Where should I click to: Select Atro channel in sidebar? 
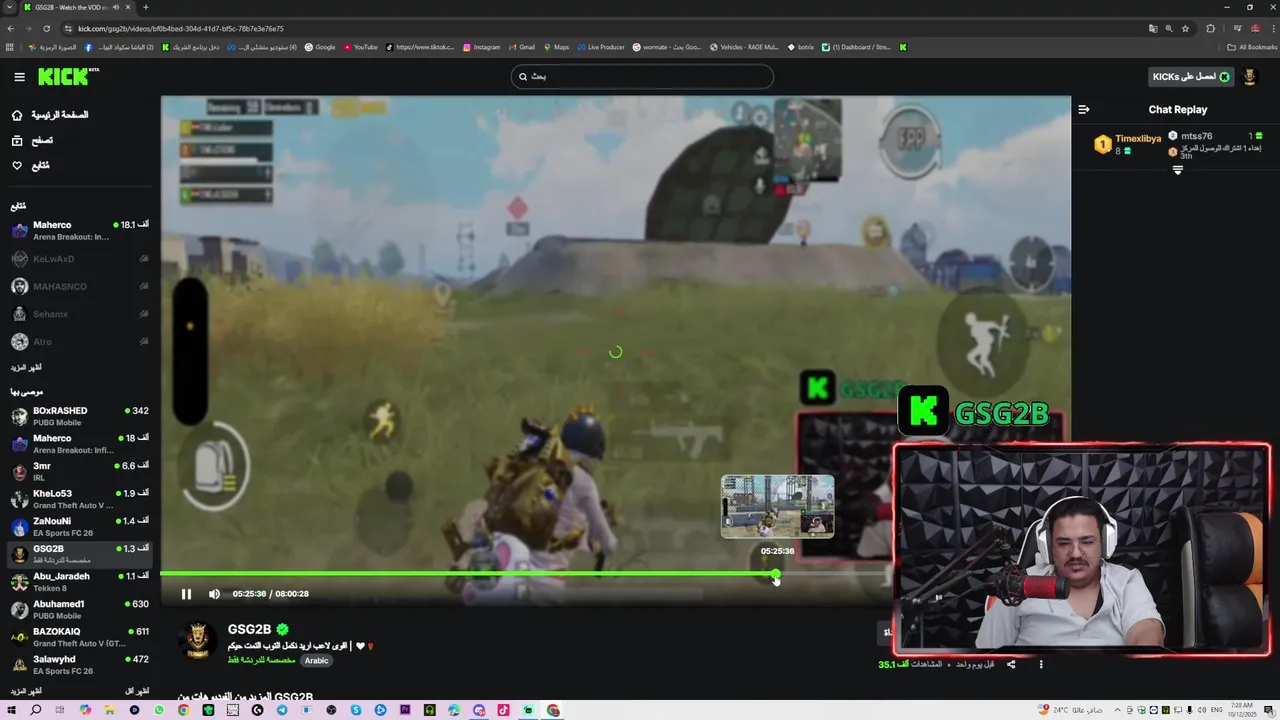[80, 342]
